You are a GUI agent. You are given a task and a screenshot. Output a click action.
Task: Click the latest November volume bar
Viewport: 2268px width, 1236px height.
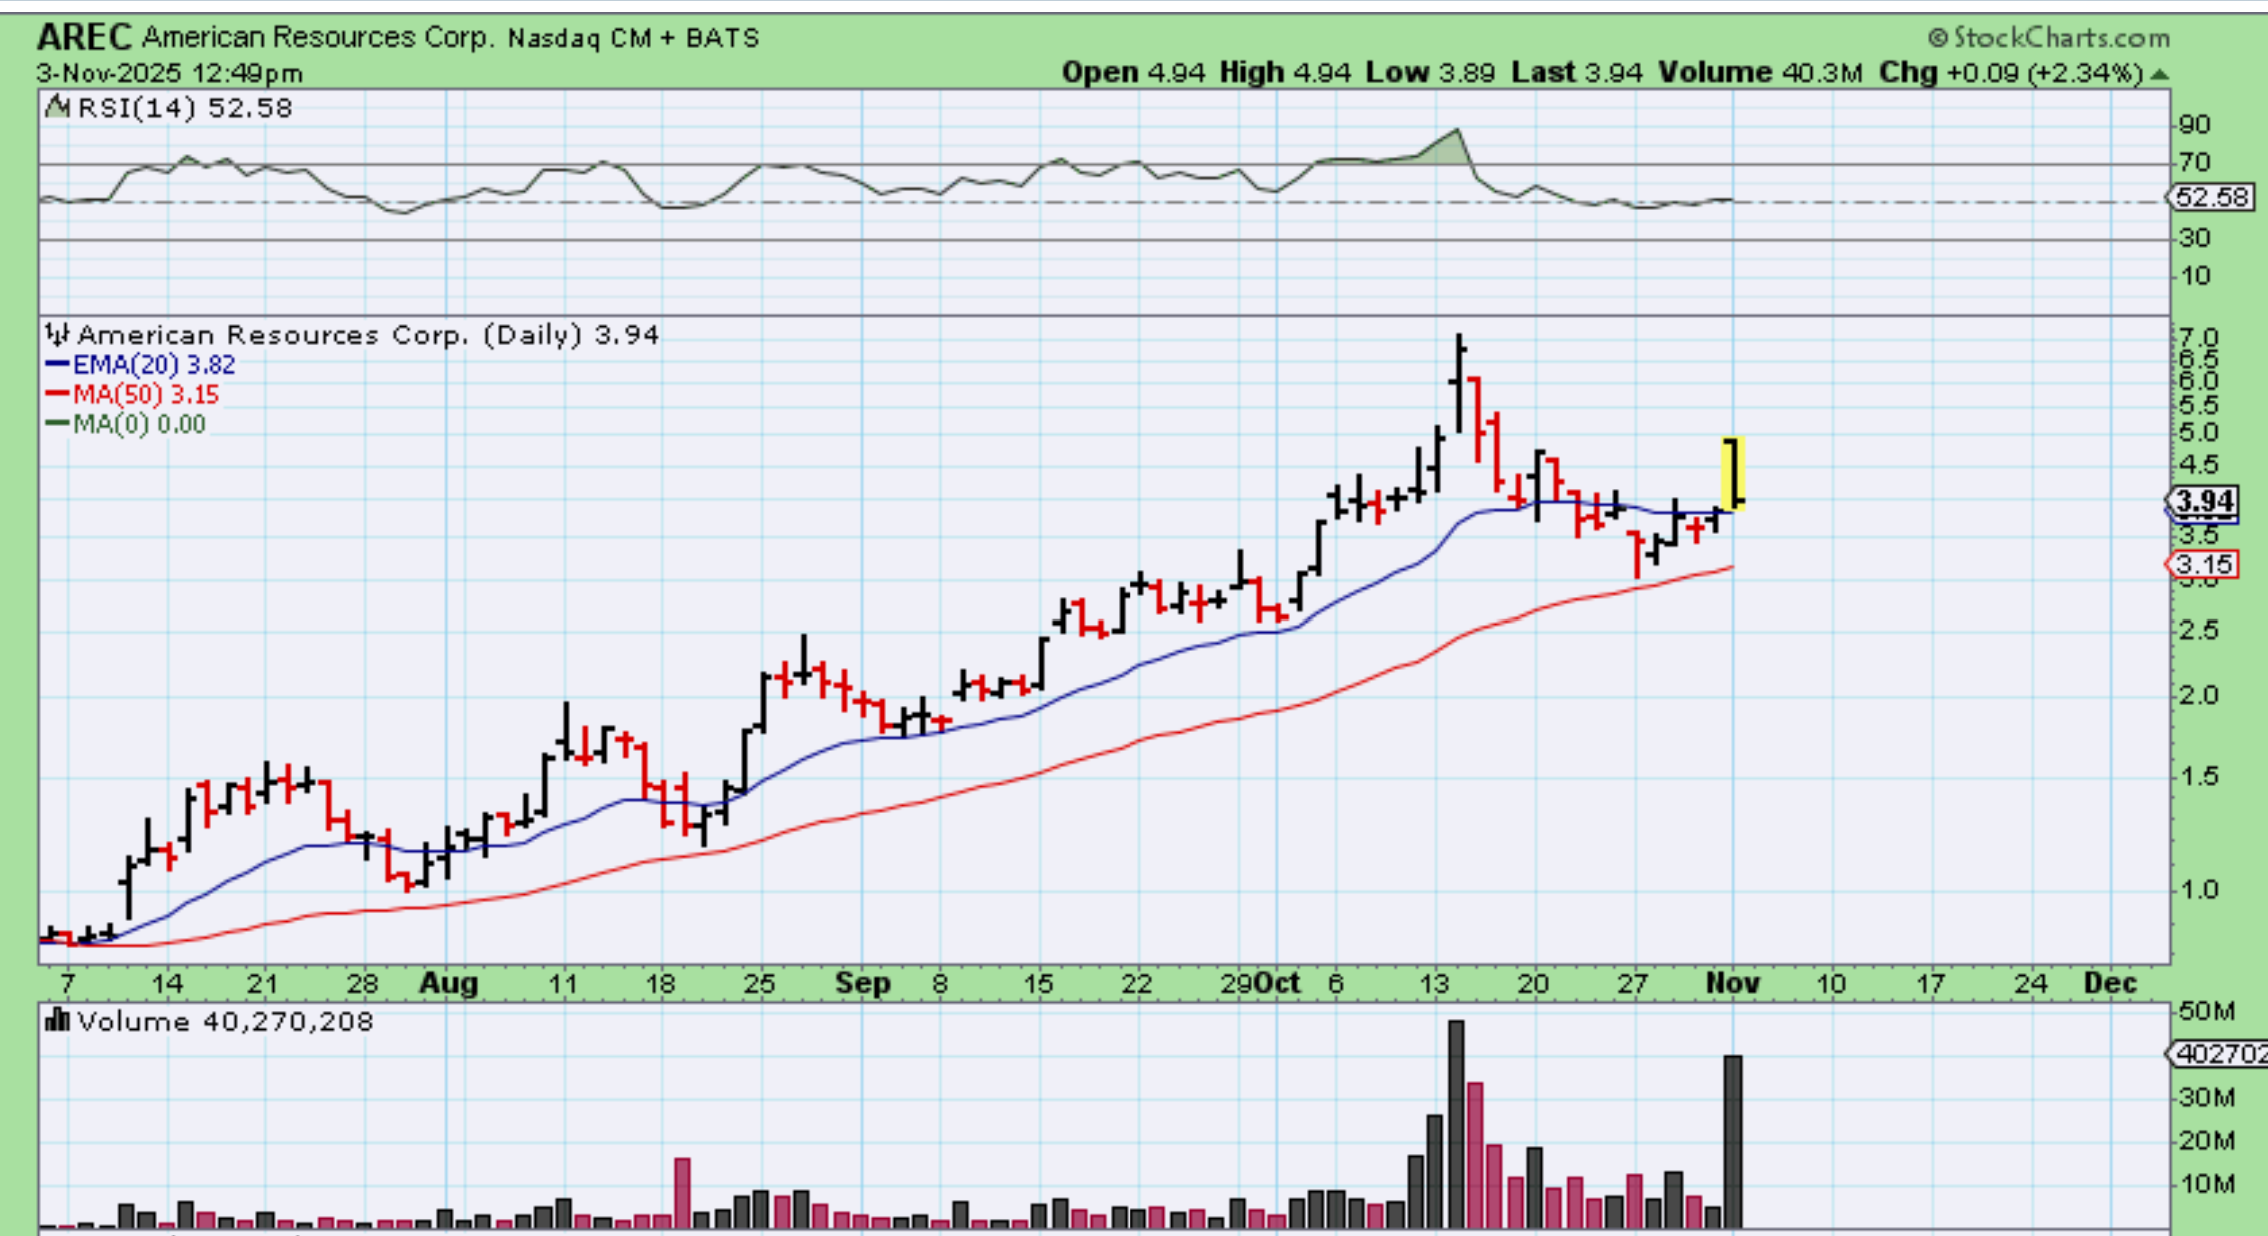point(1733,1140)
